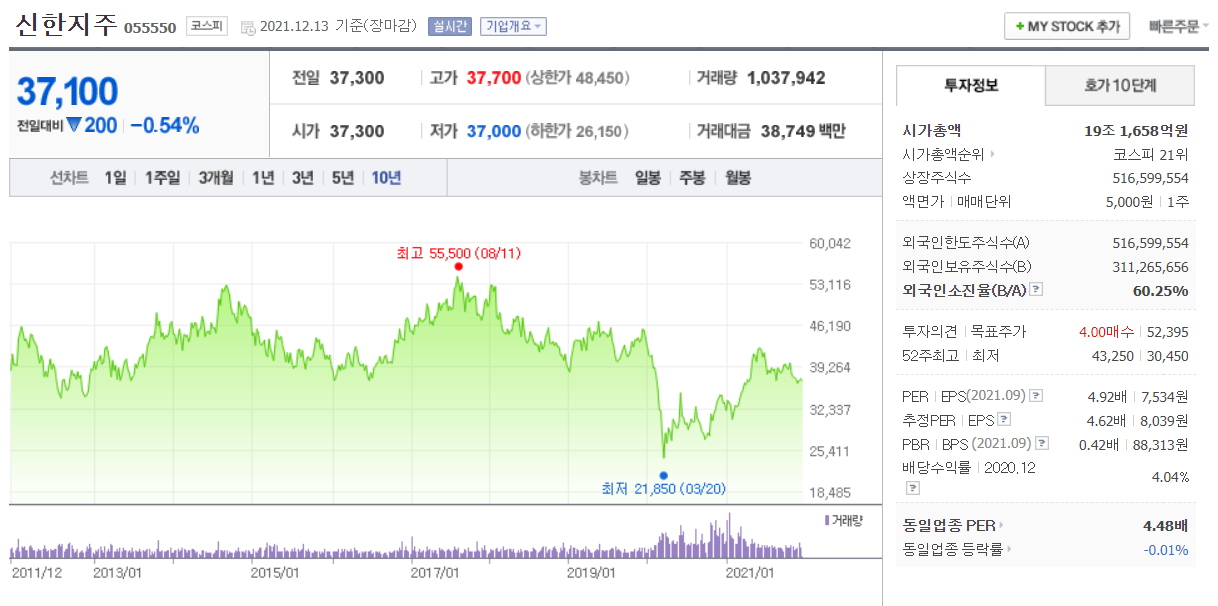
Task: Click the calendar icon before 2021.12.13
Action: point(248,27)
